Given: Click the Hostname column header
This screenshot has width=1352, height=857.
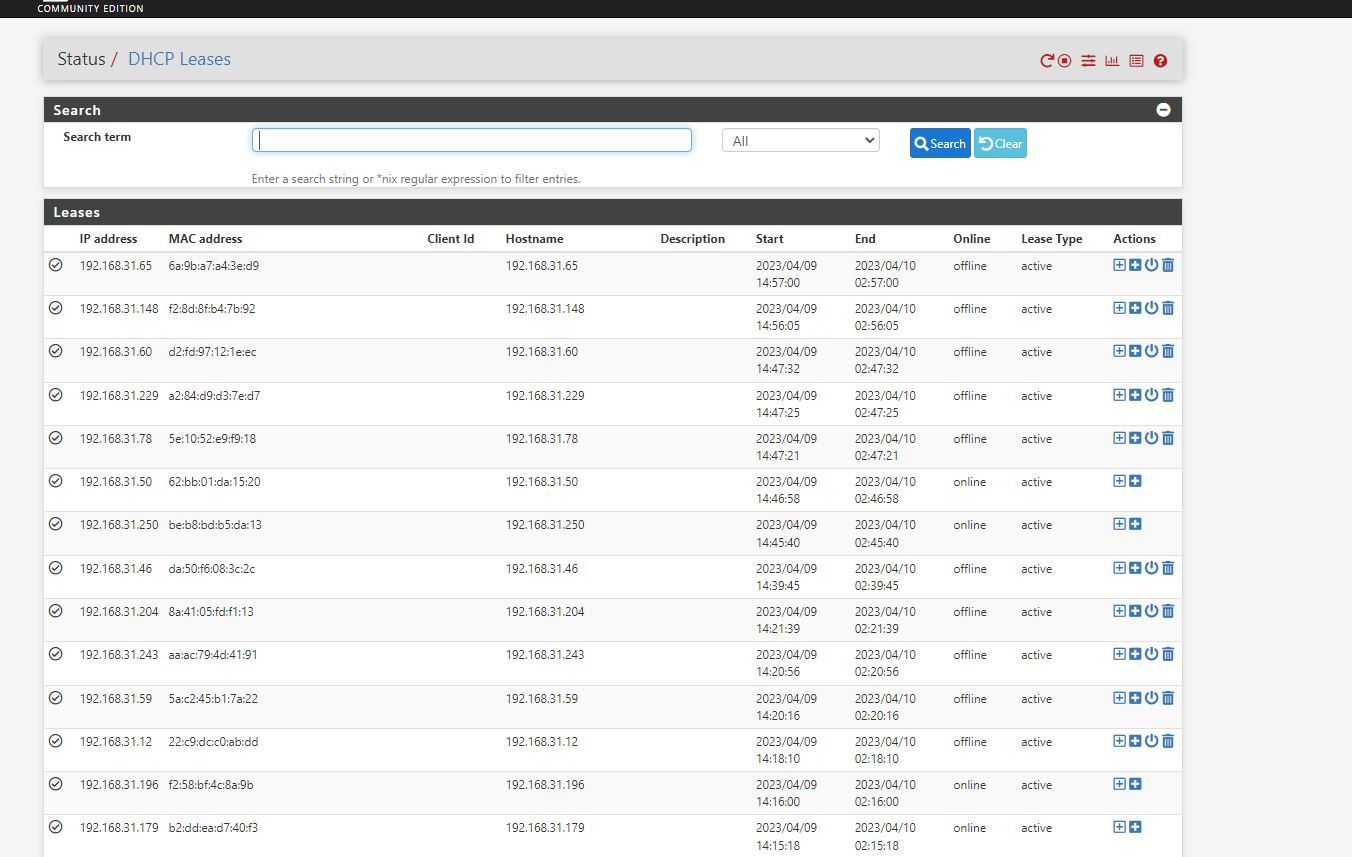Looking at the screenshot, I should tap(534, 239).
